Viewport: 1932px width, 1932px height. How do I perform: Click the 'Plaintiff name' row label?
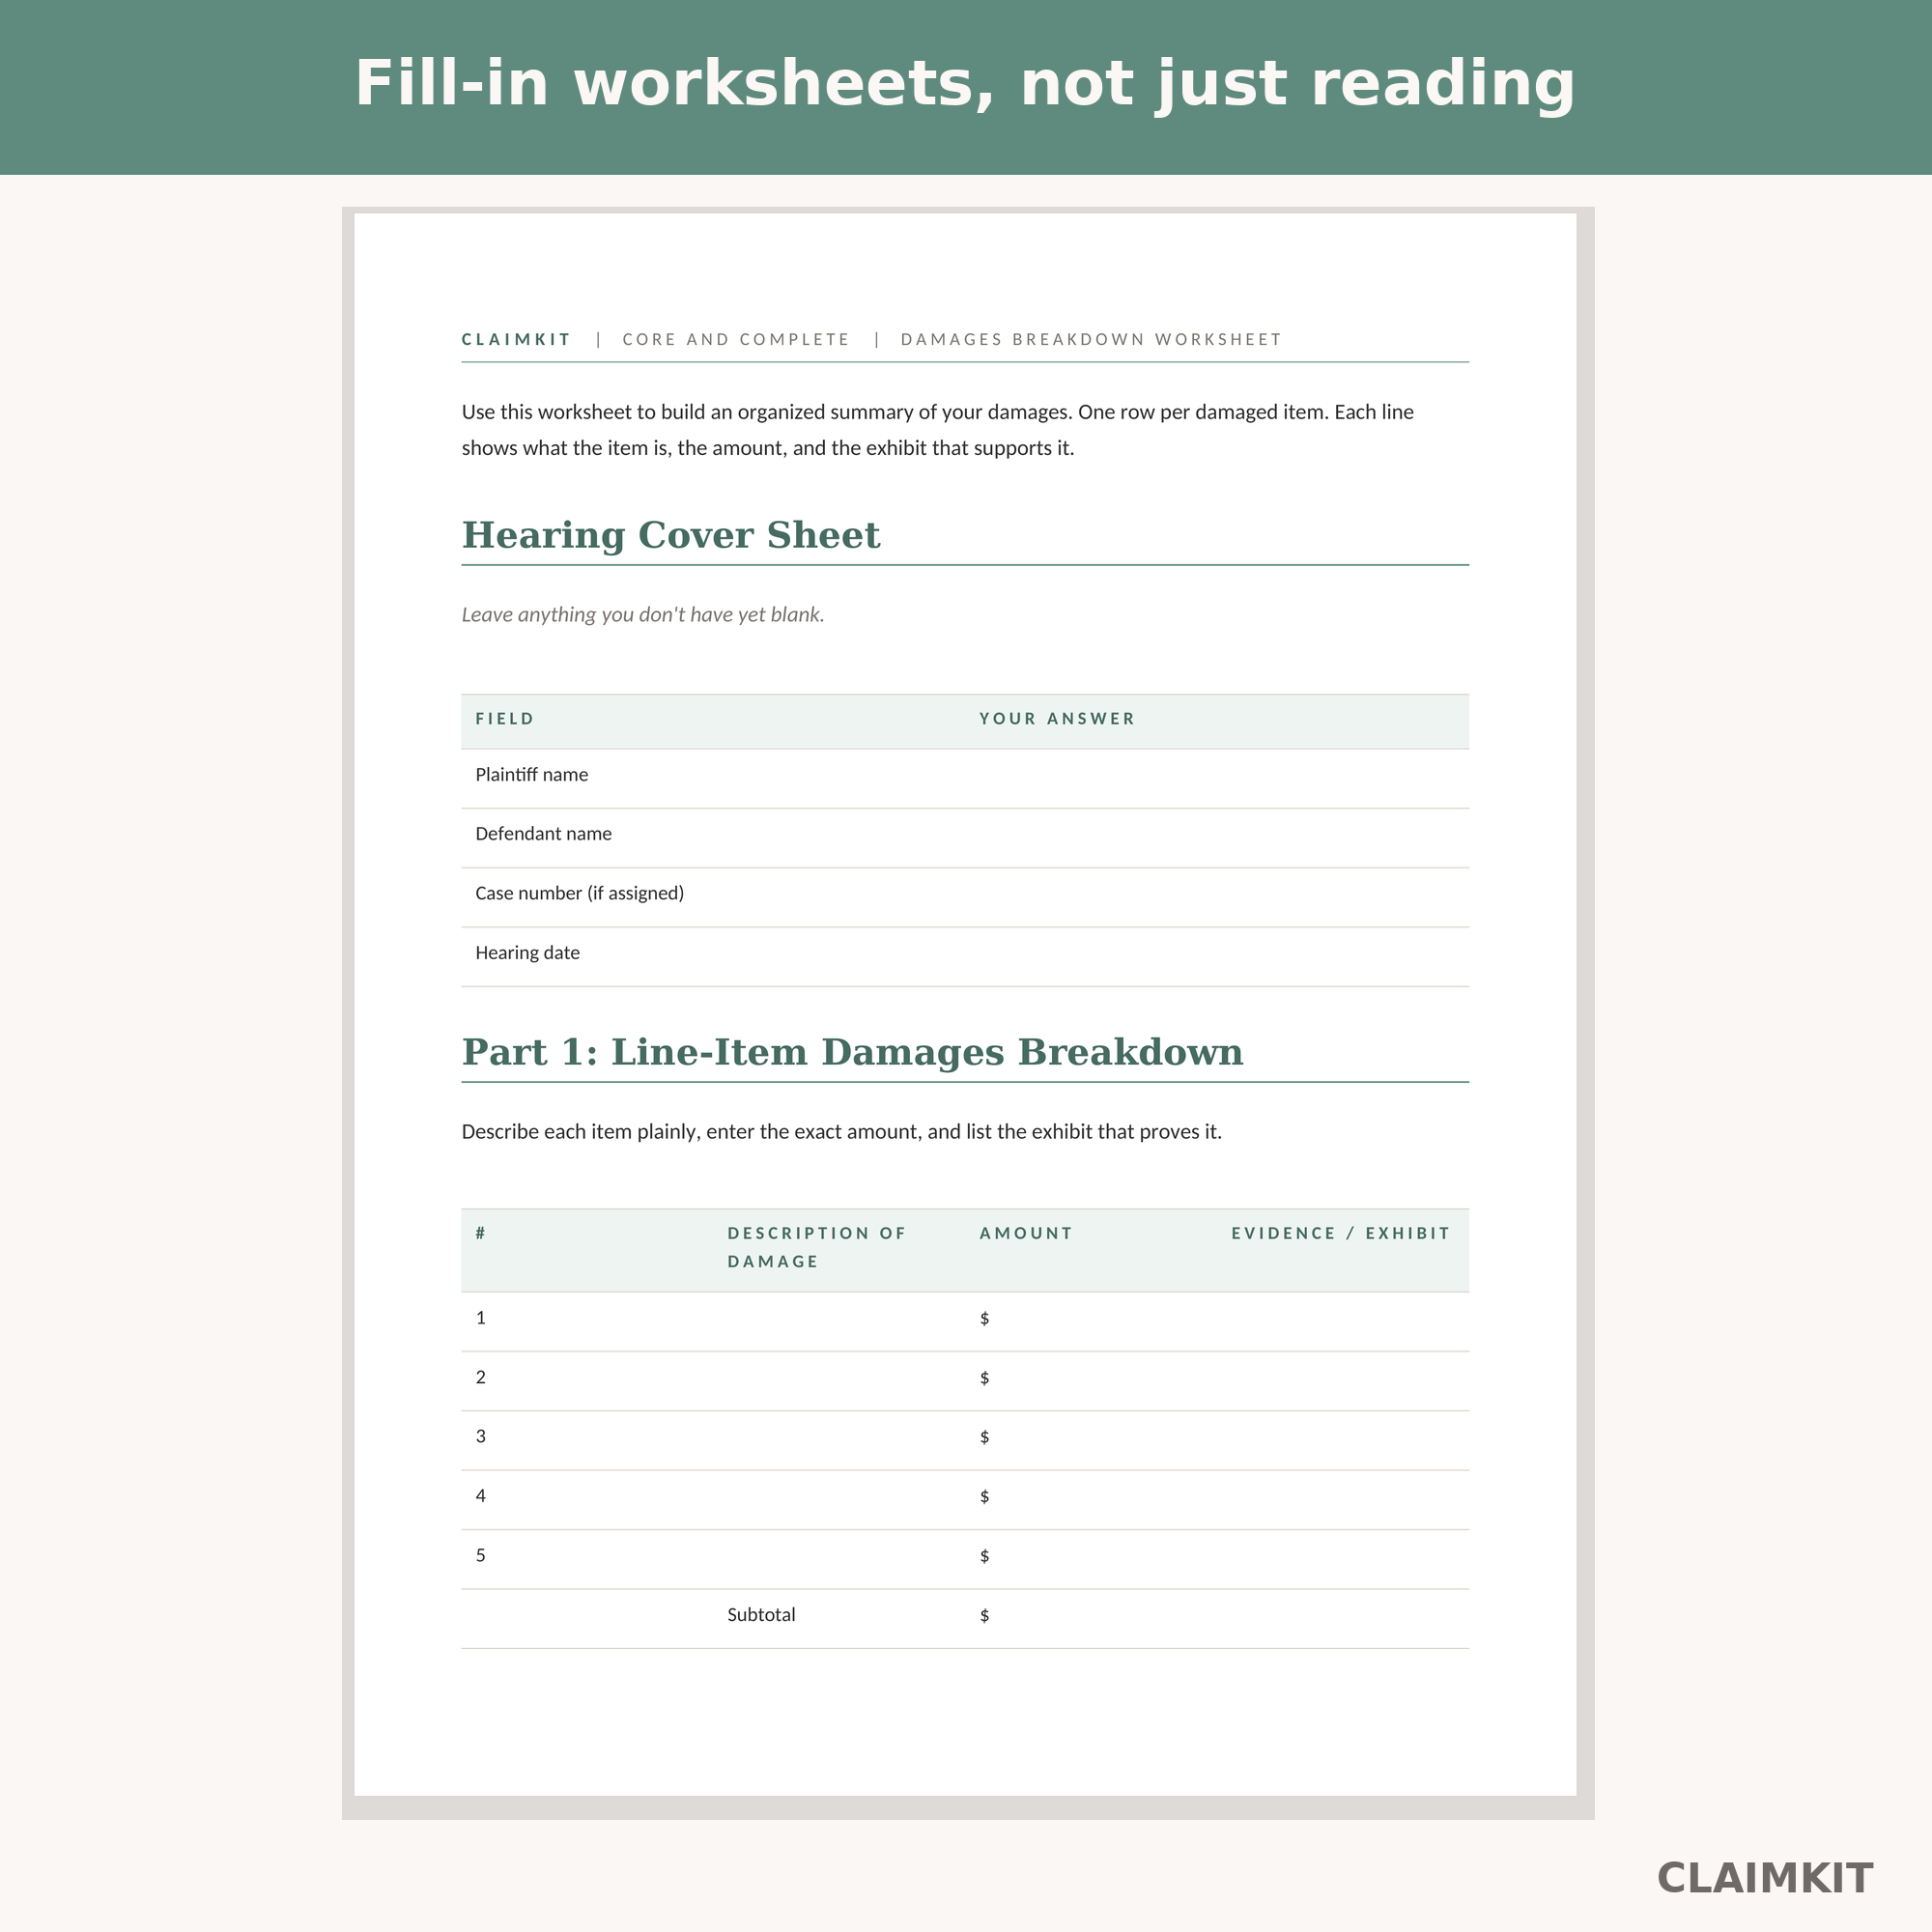pos(531,775)
